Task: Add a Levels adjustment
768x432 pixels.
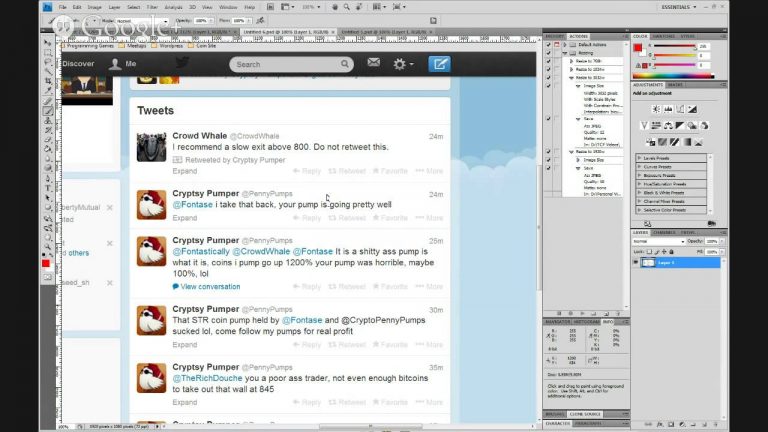Action: [x=668, y=109]
